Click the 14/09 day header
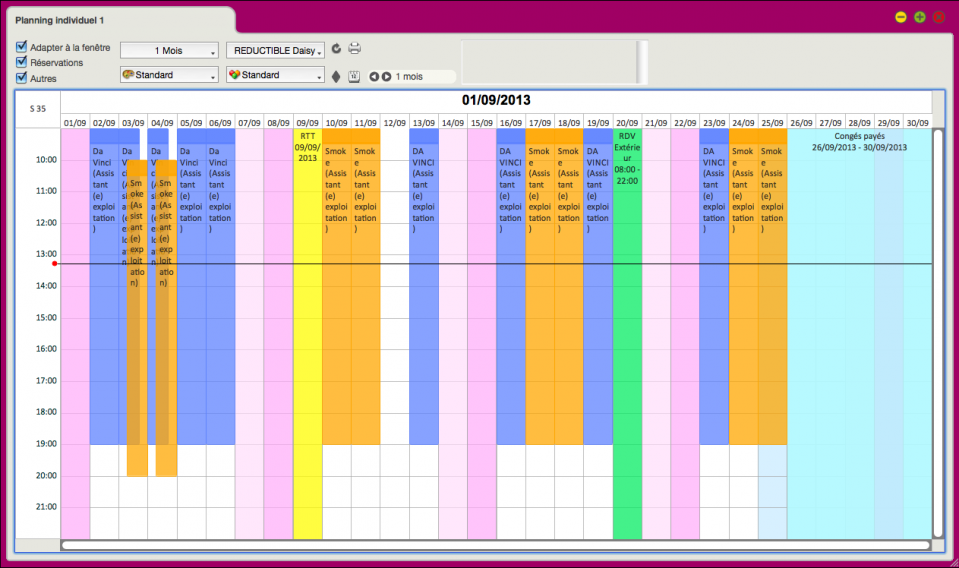 pos(453,123)
